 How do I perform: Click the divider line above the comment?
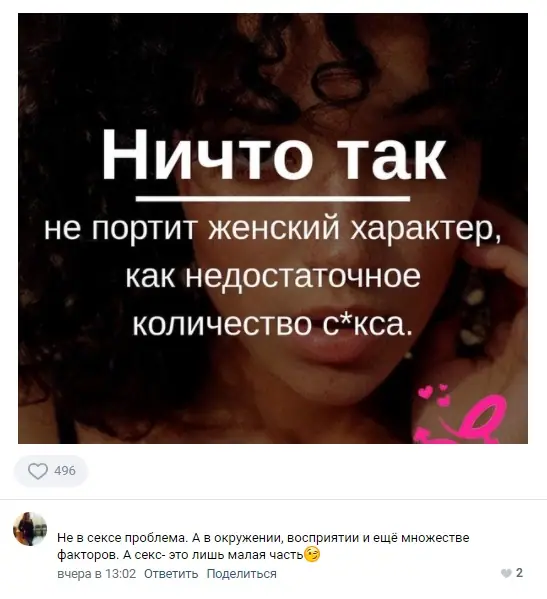point(274,499)
